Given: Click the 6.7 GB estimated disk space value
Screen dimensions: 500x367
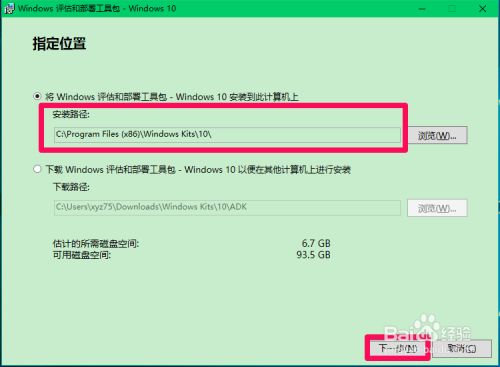Looking at the screenshot, I should 316,243.
